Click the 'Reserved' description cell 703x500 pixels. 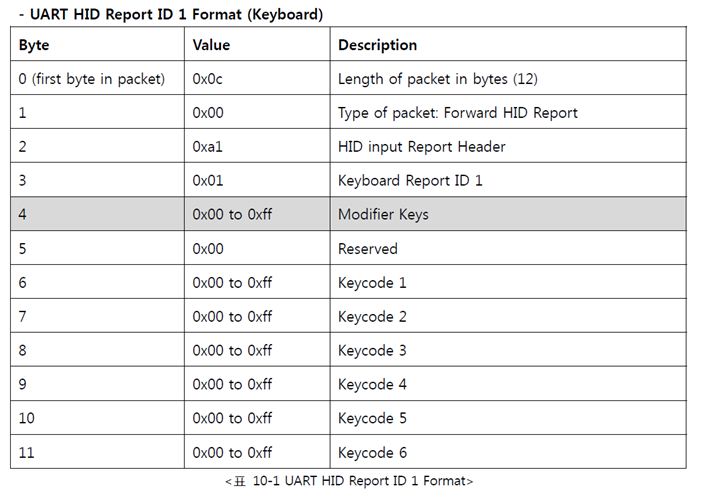pos(508,248)
